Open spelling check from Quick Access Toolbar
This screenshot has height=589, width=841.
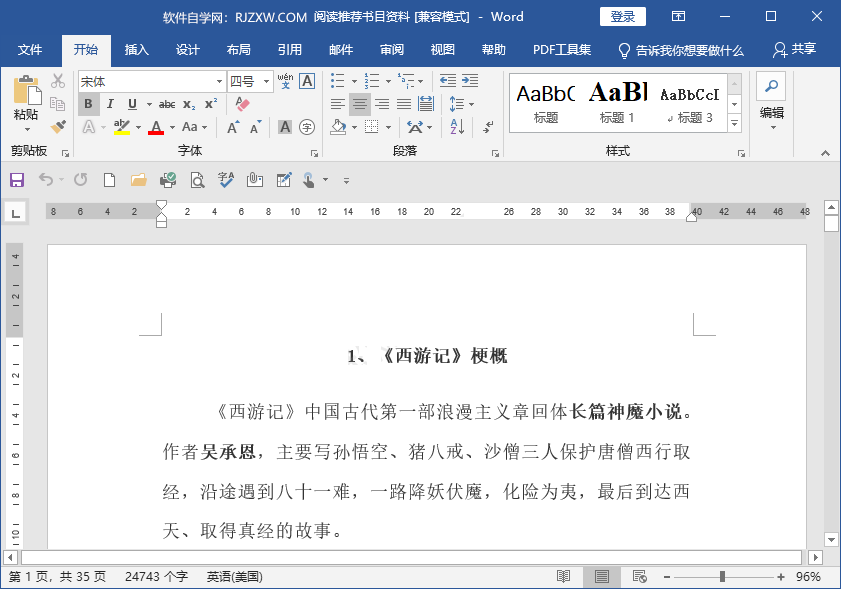pos(224,180)
